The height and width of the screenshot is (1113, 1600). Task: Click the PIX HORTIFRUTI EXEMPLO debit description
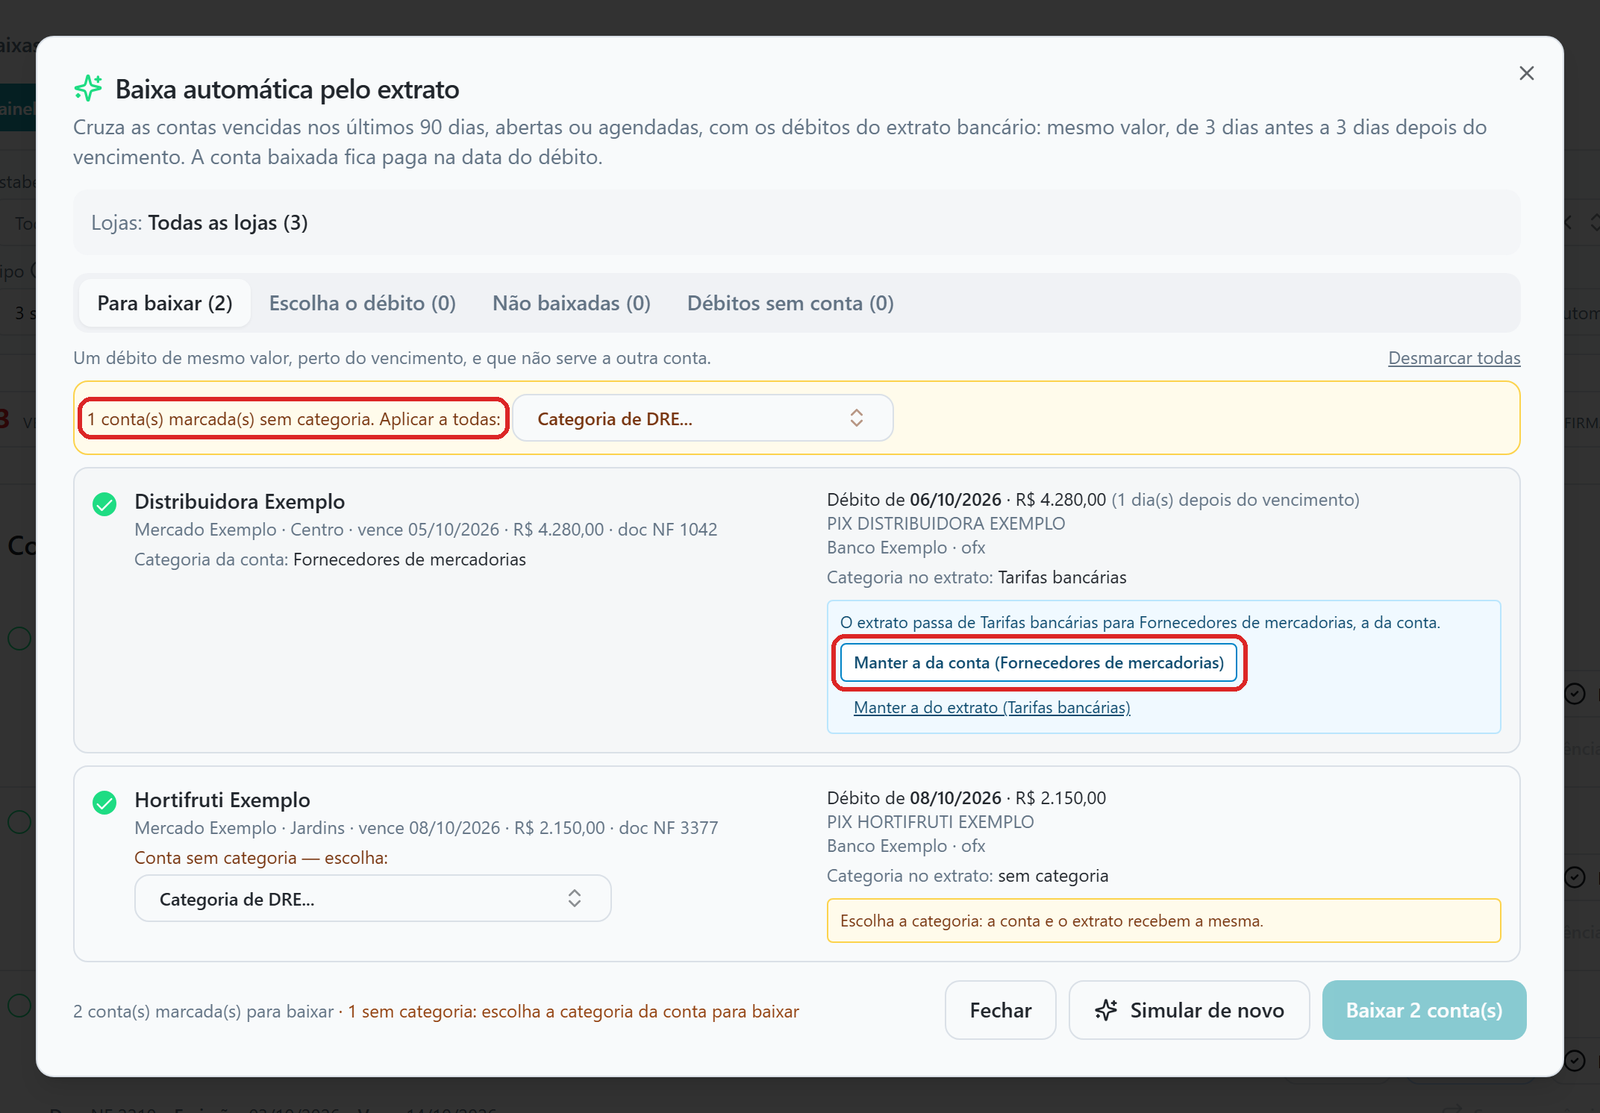[x=930, y=822]
